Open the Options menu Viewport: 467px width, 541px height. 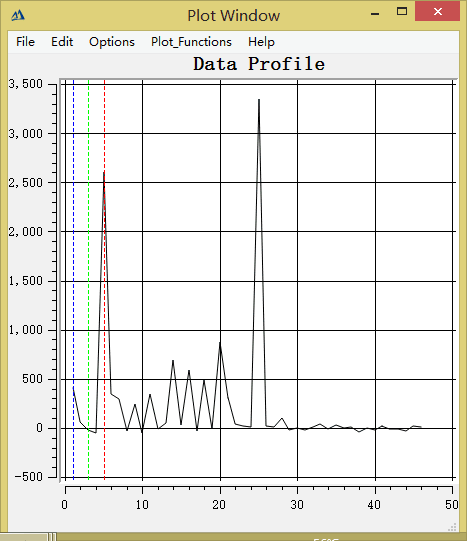click(x=112, y=42)
